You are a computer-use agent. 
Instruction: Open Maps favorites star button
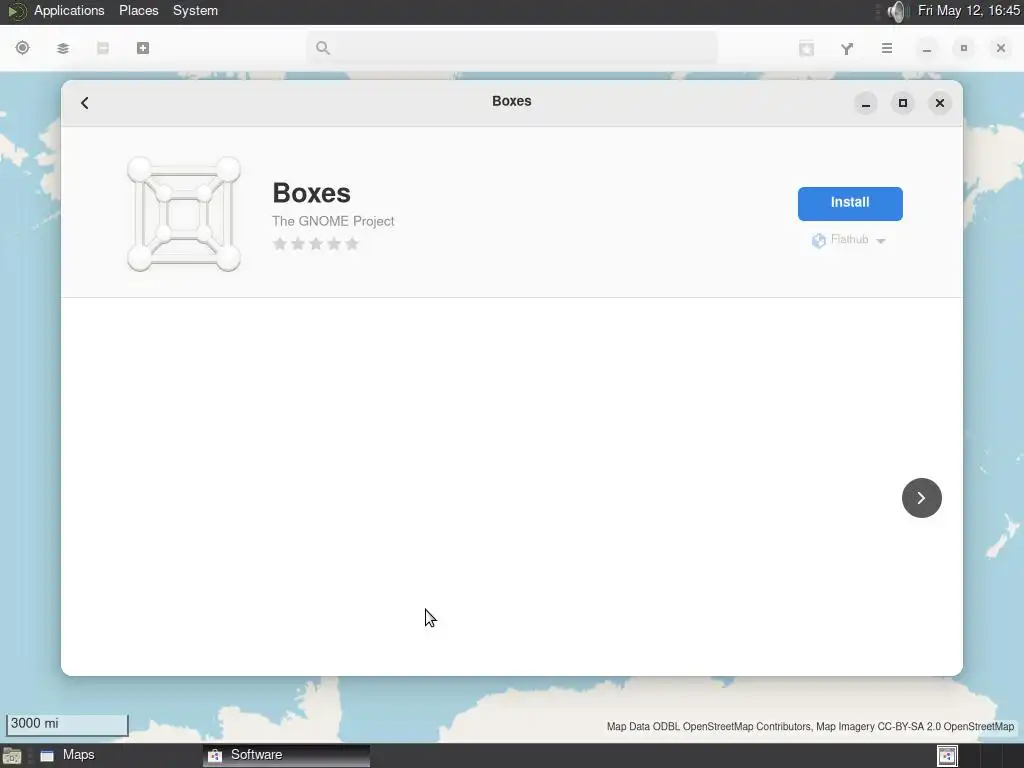click(x=807, y=48)
